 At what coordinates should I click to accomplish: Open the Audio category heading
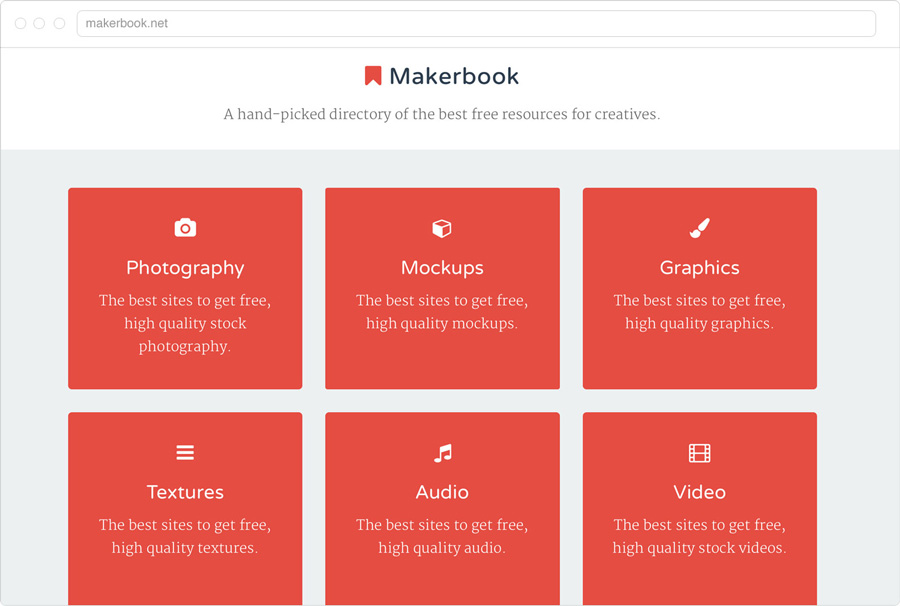(x=442, y=492)
